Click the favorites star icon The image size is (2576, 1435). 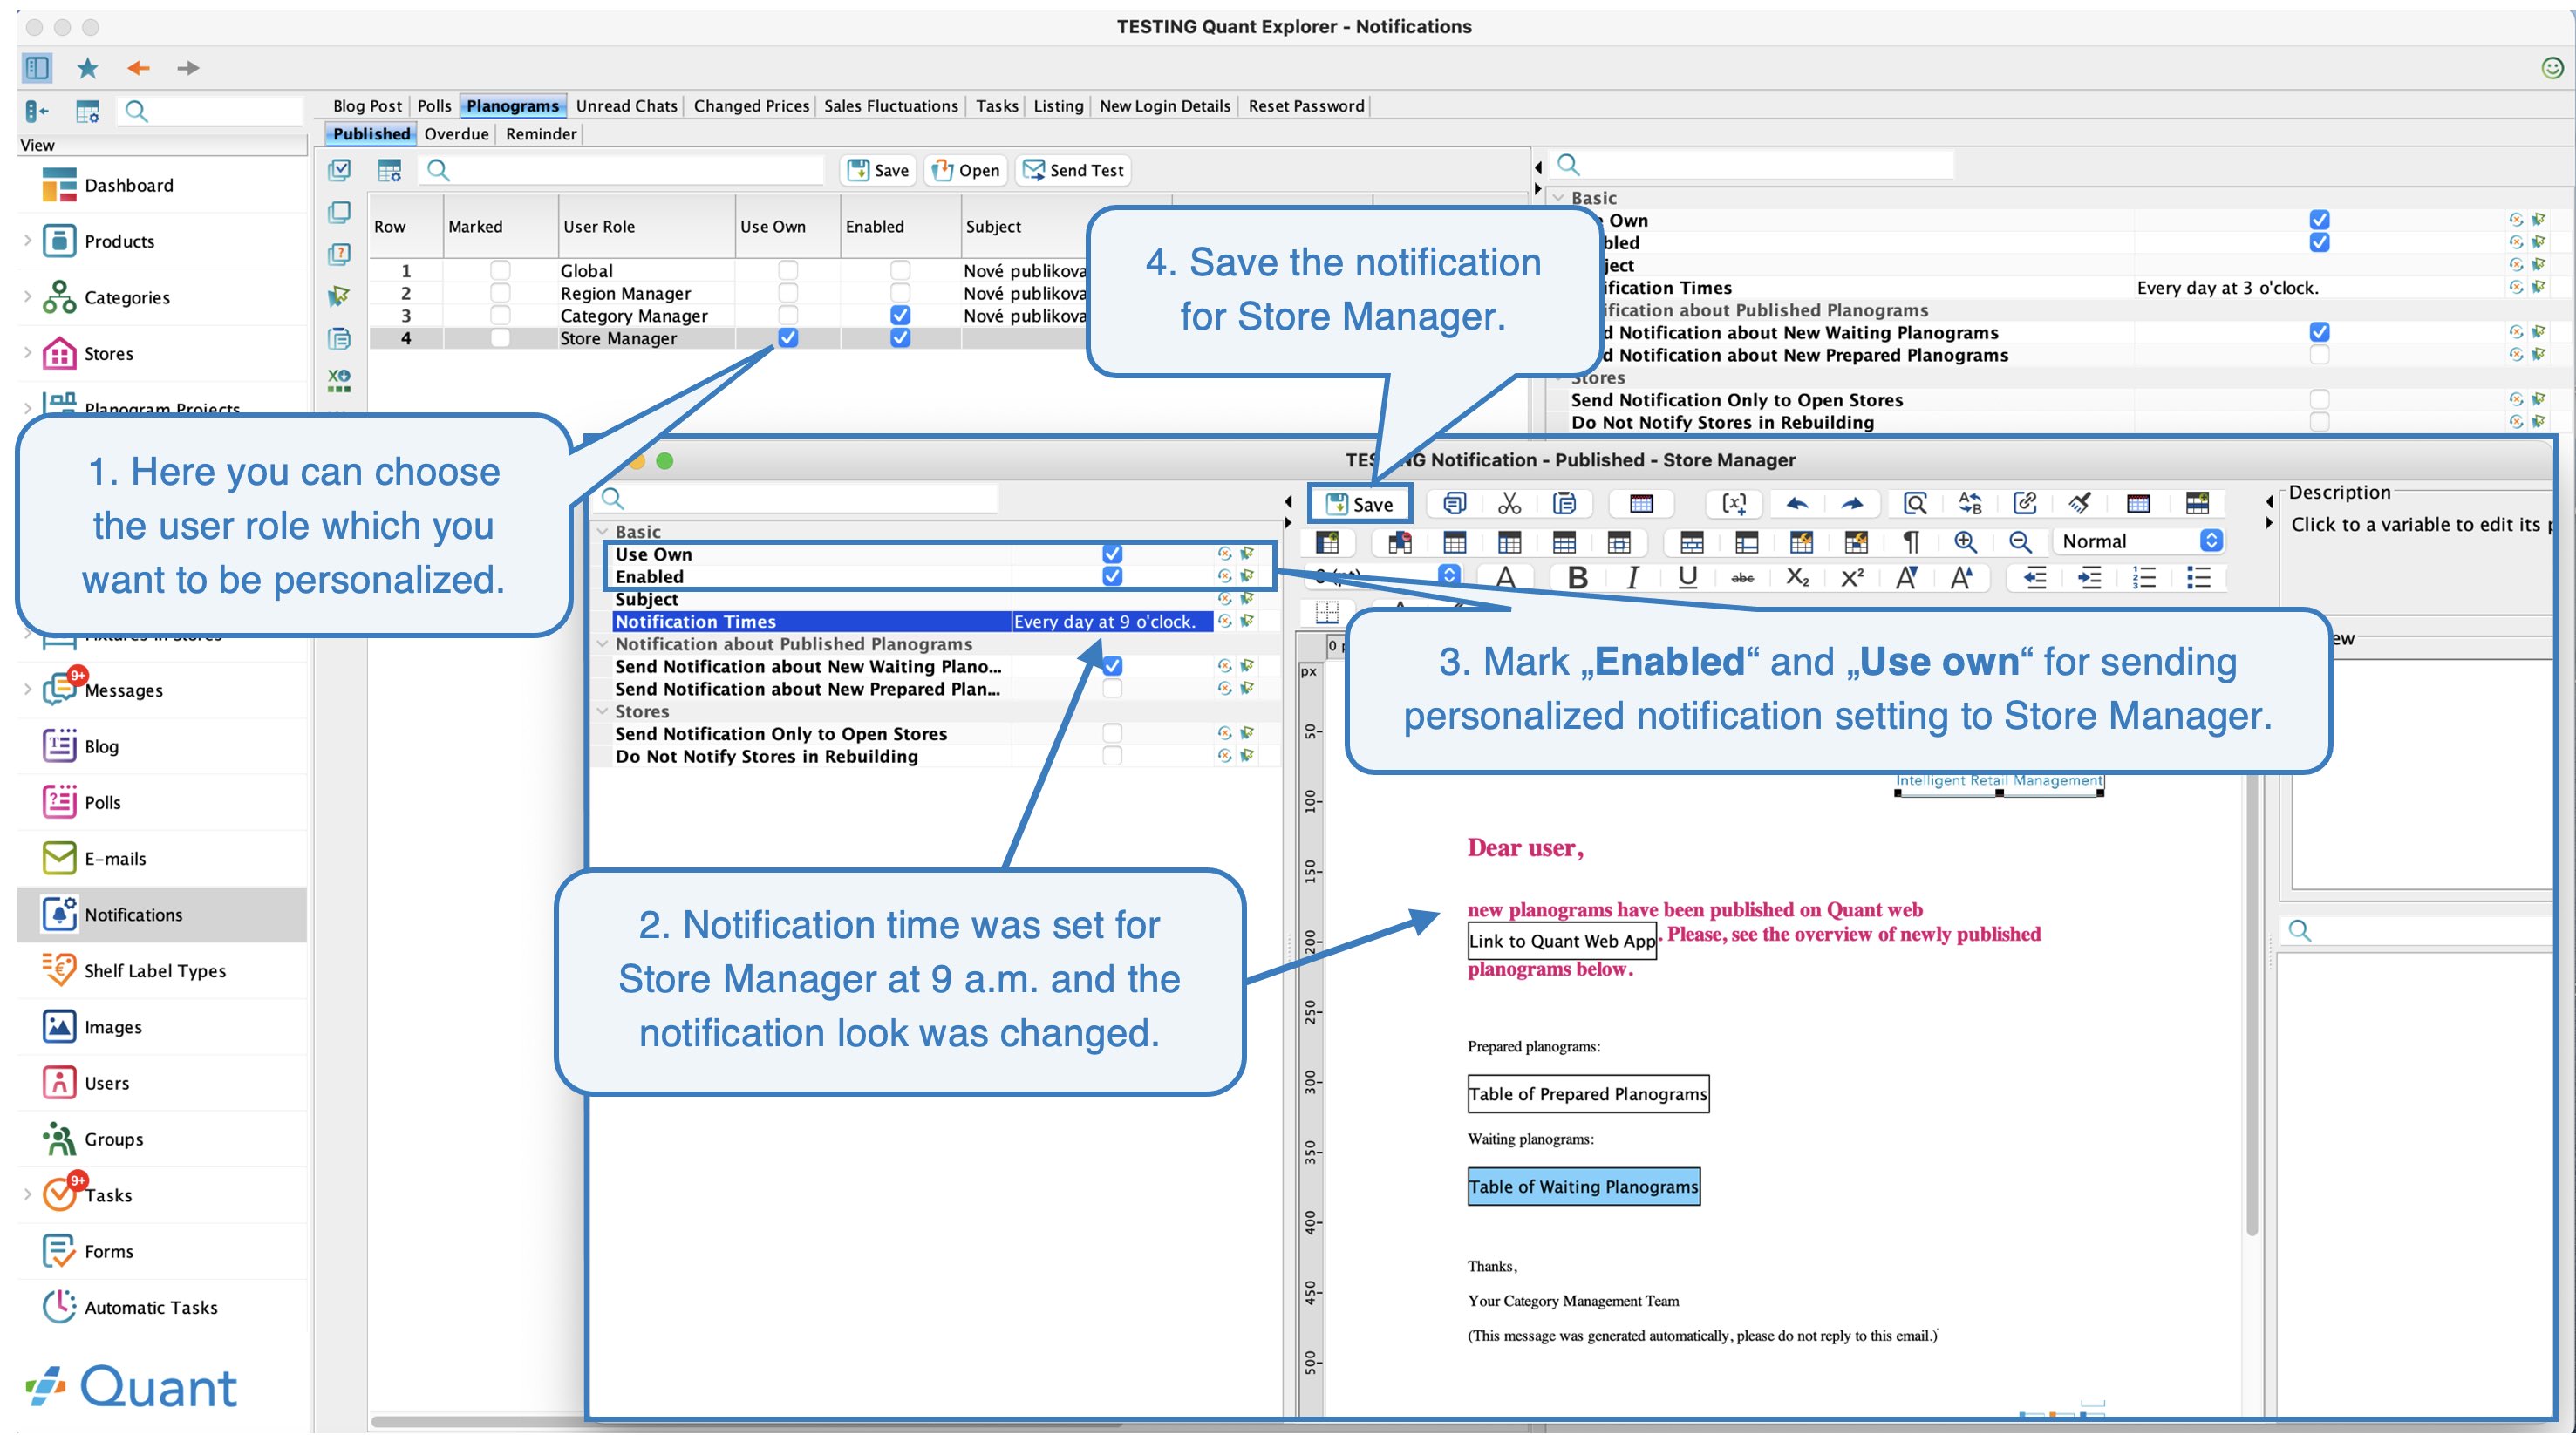point(88,68)
